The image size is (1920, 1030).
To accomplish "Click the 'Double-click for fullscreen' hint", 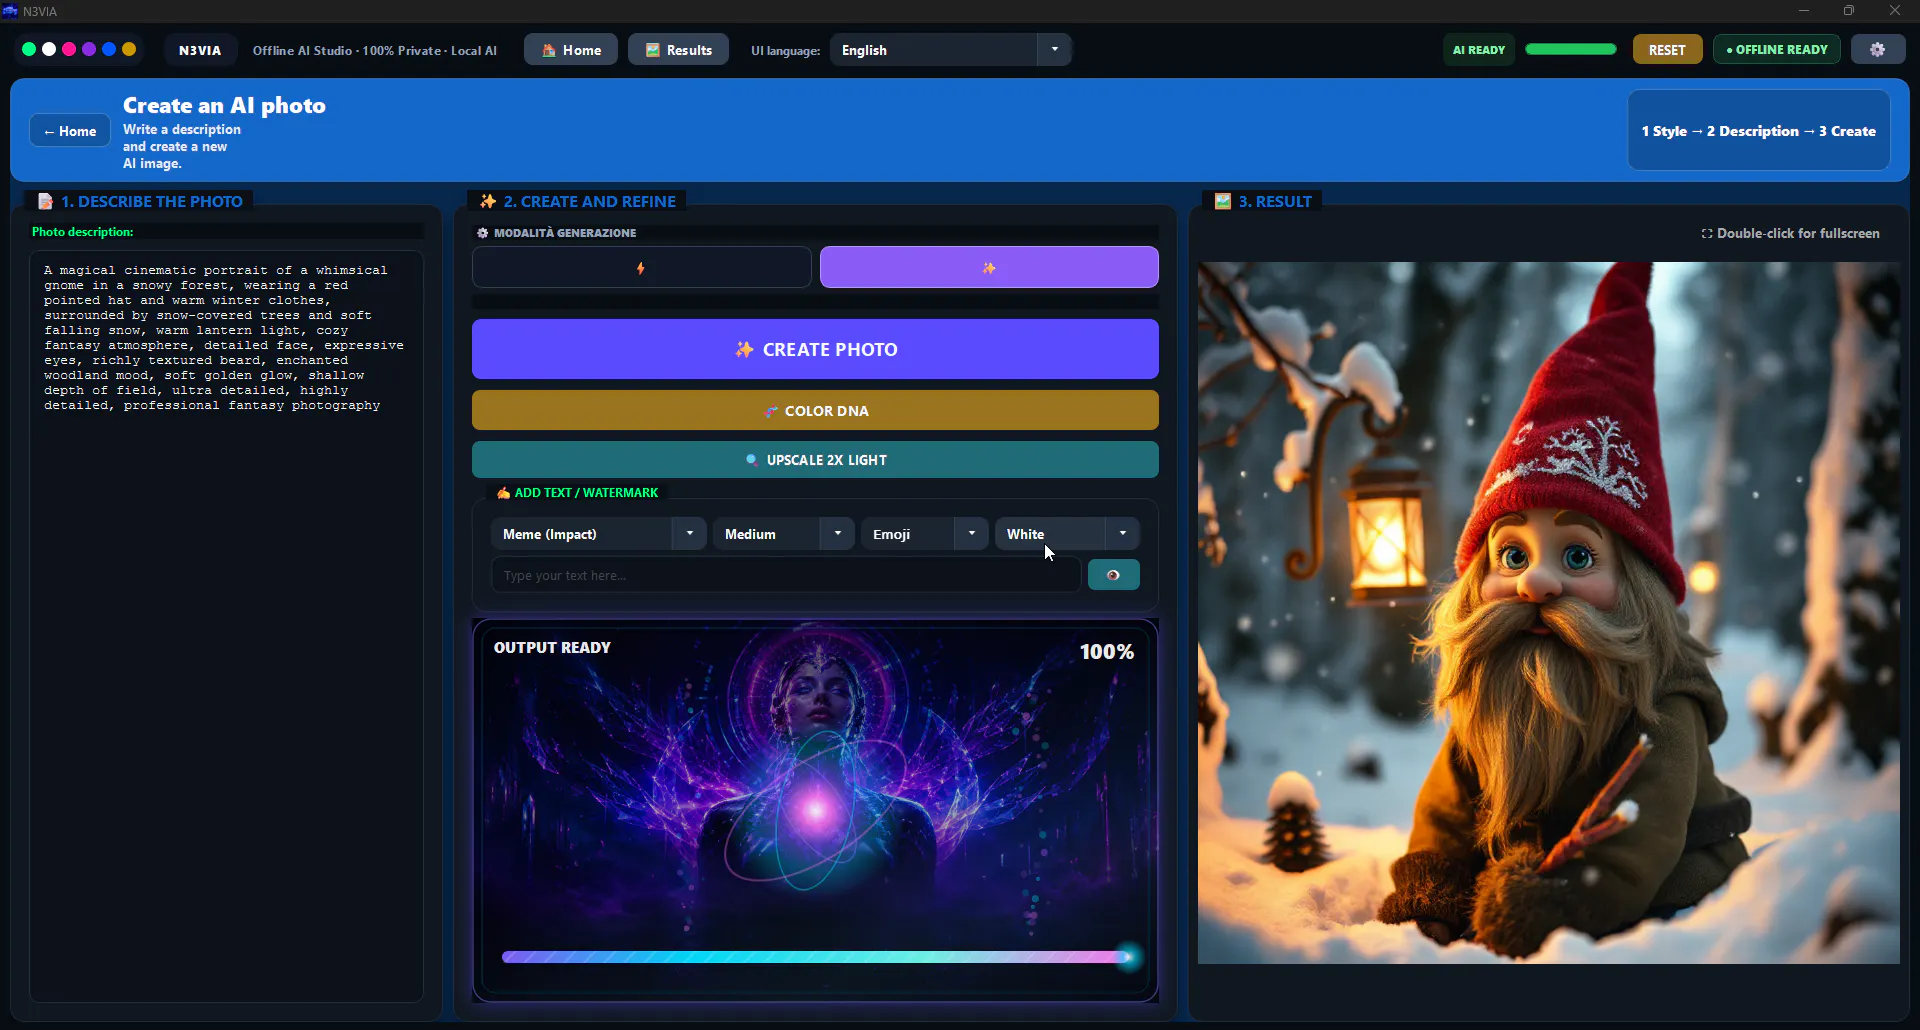I will click(x=1790, y=233).
